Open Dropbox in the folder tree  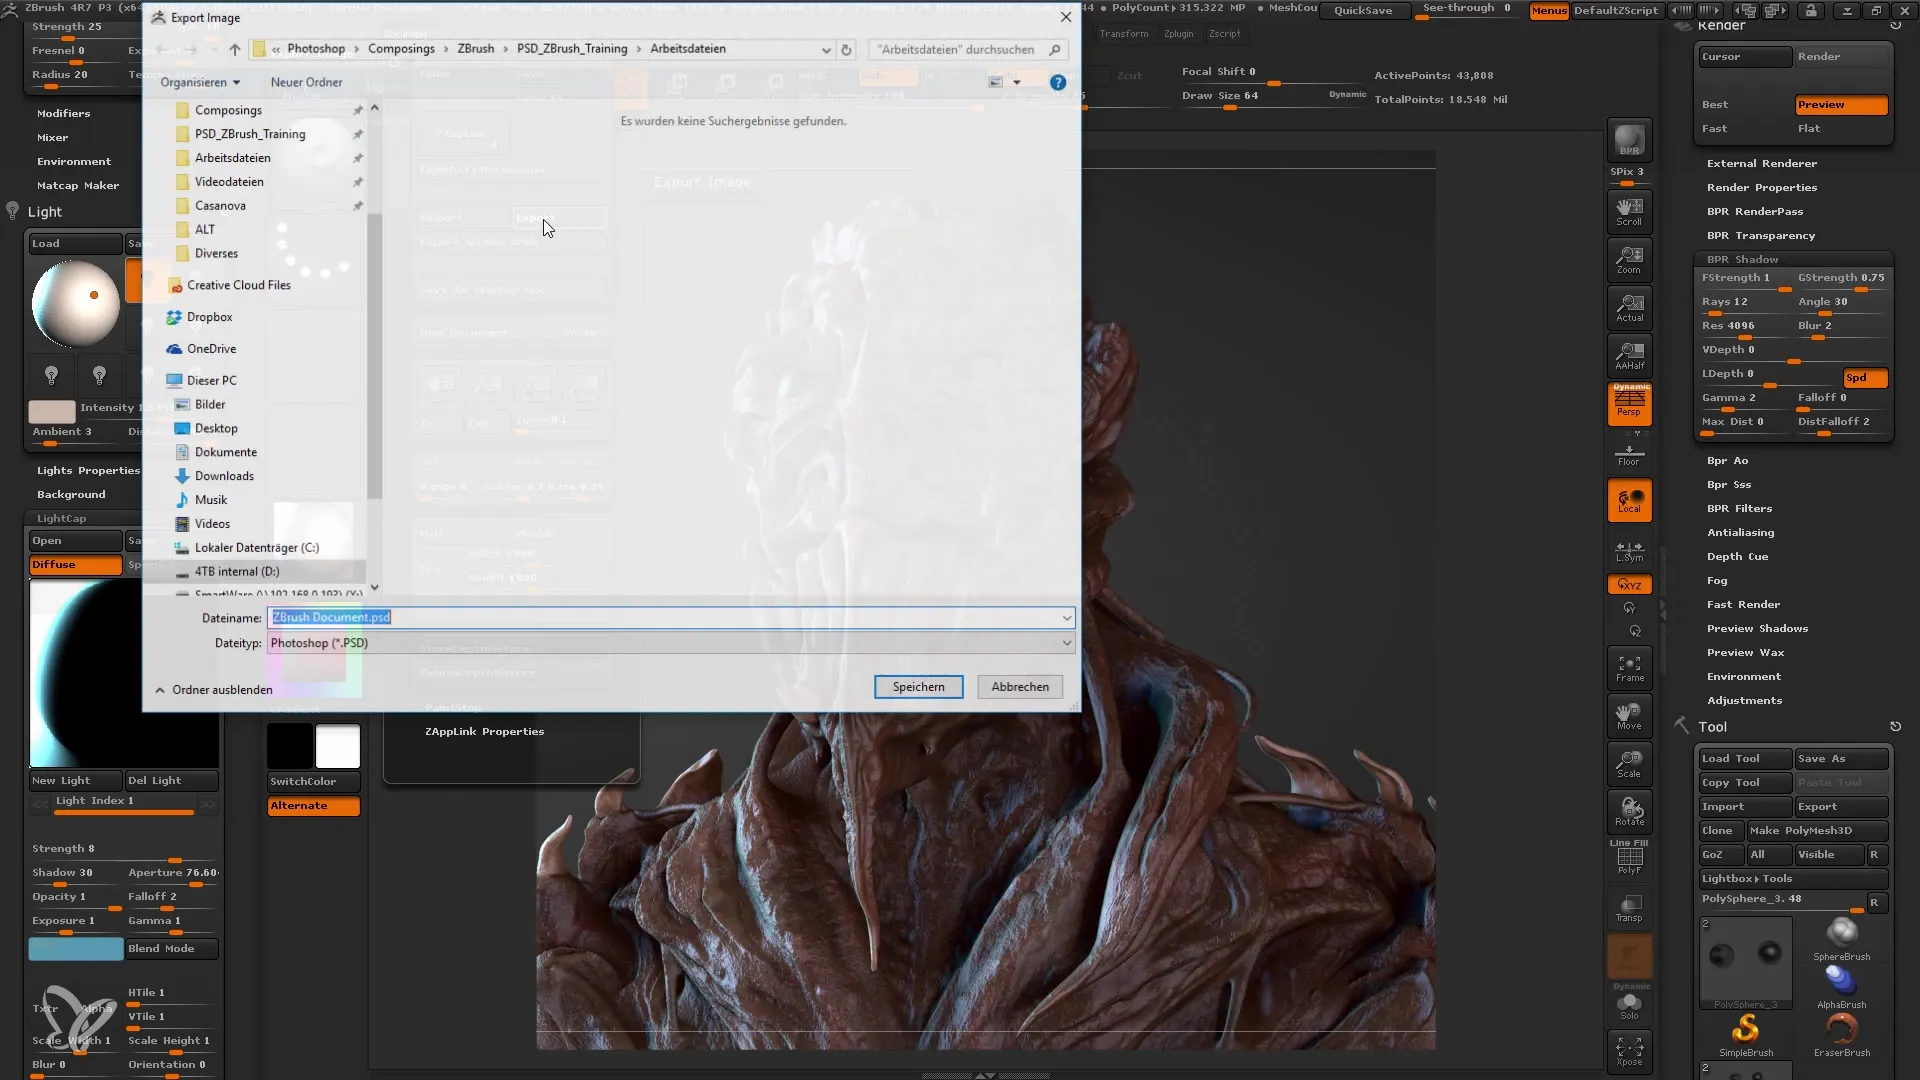[x=209, y=317]
